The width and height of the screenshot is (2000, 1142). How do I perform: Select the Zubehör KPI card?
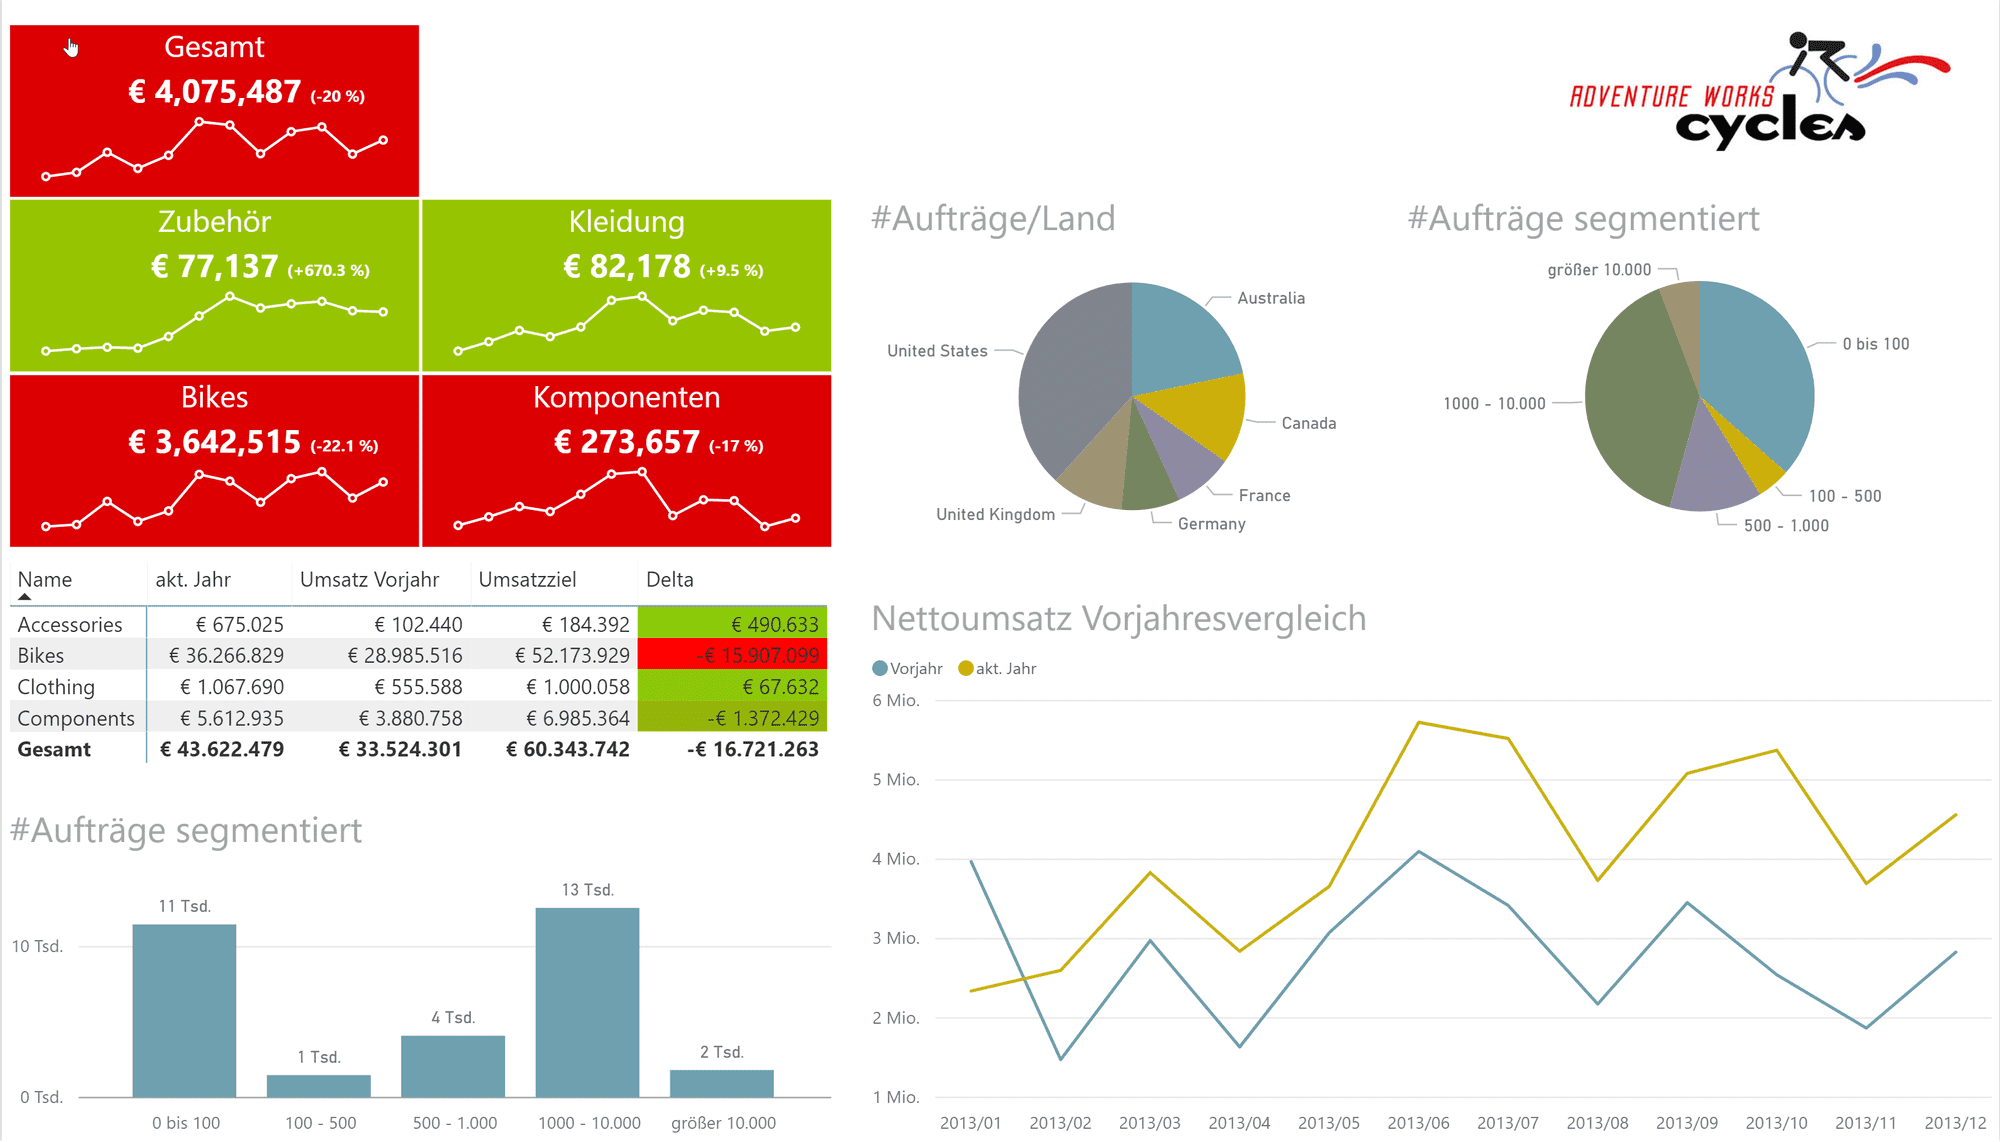pos(214,286)
